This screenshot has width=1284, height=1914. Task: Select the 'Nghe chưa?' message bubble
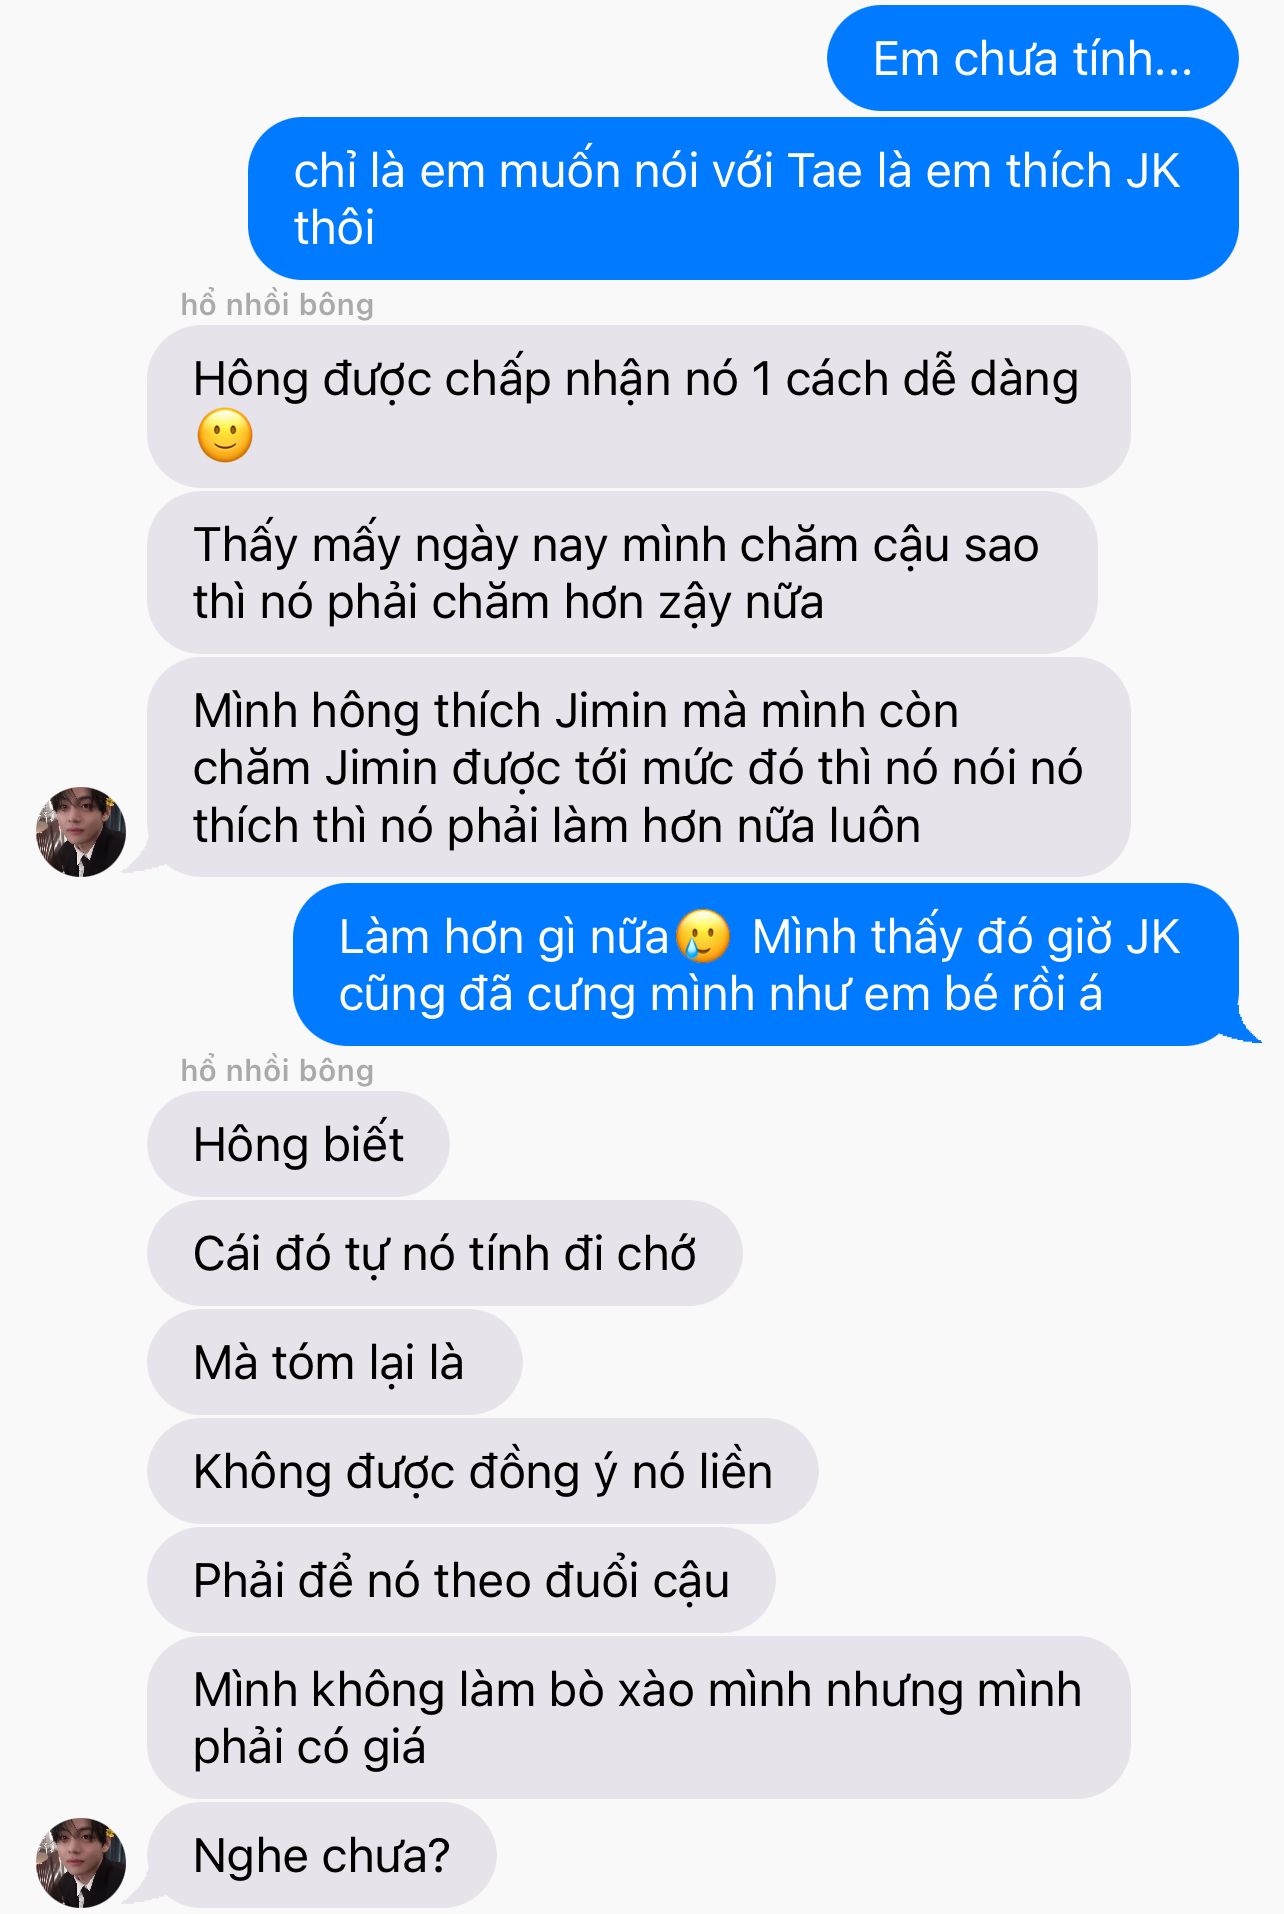[321, 1855]
